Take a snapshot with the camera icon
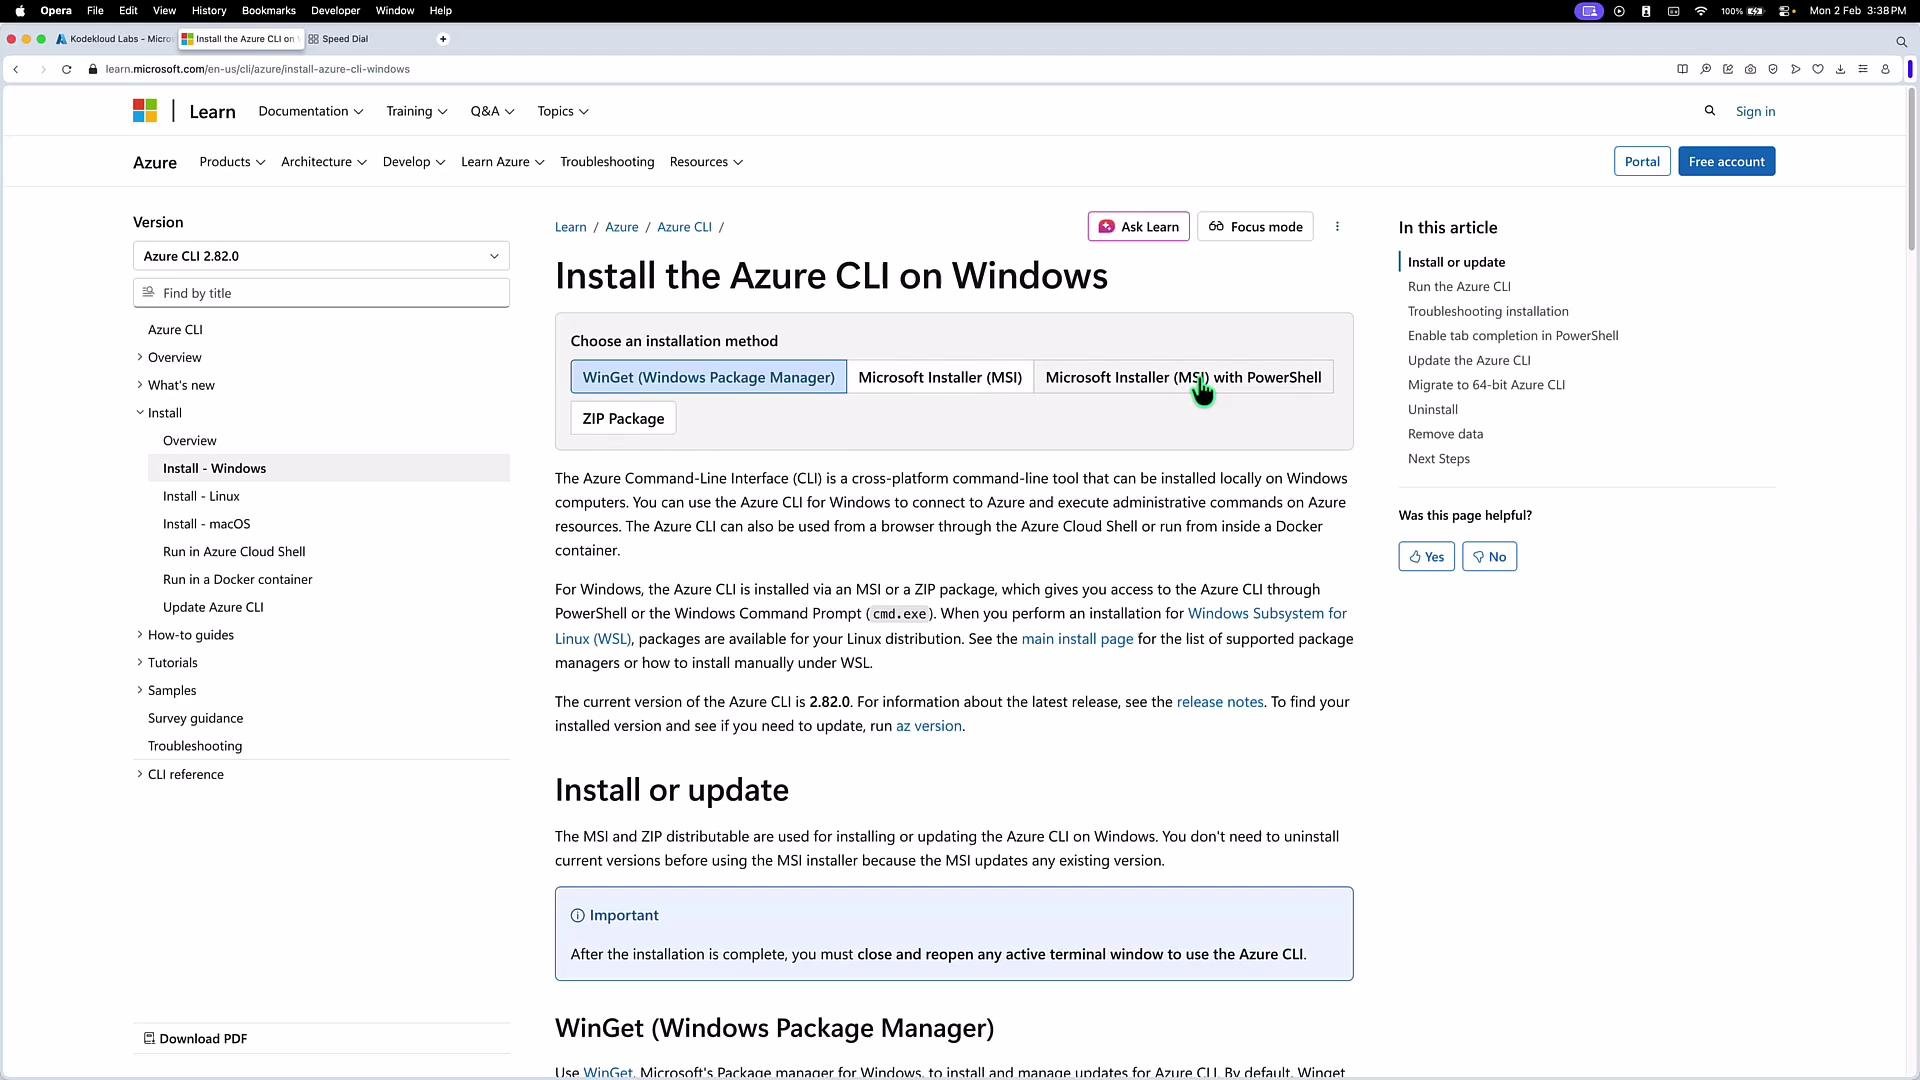Image resolution: width=1920 pixels, height=1080 pixels. pos(1750,69)
